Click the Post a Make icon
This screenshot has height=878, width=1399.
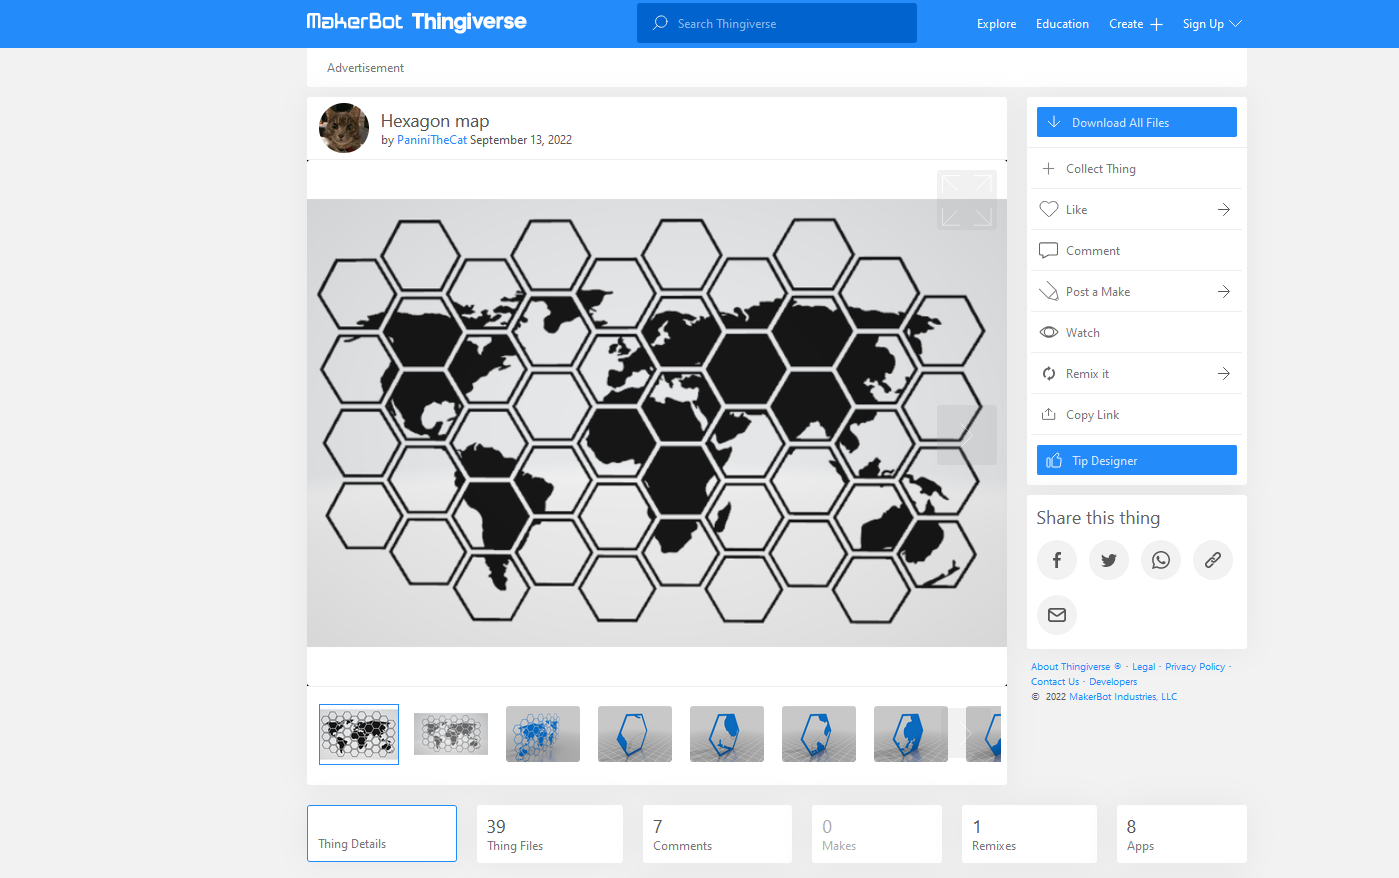pos(1049,292)
